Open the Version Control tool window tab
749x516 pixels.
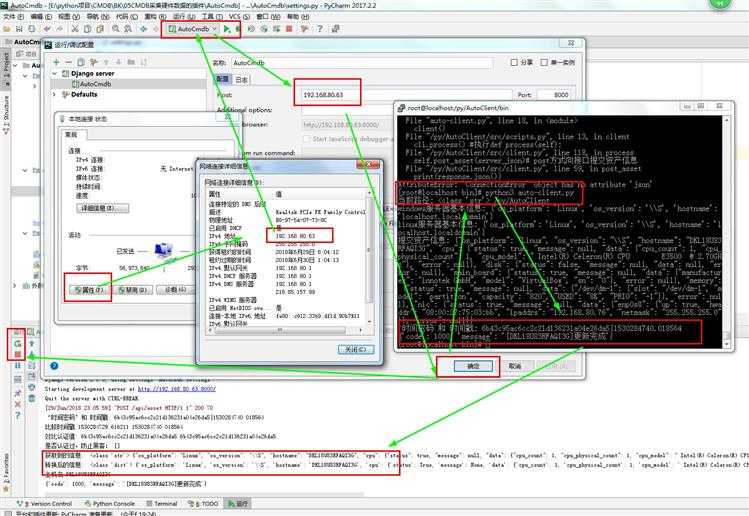point(44,504)
